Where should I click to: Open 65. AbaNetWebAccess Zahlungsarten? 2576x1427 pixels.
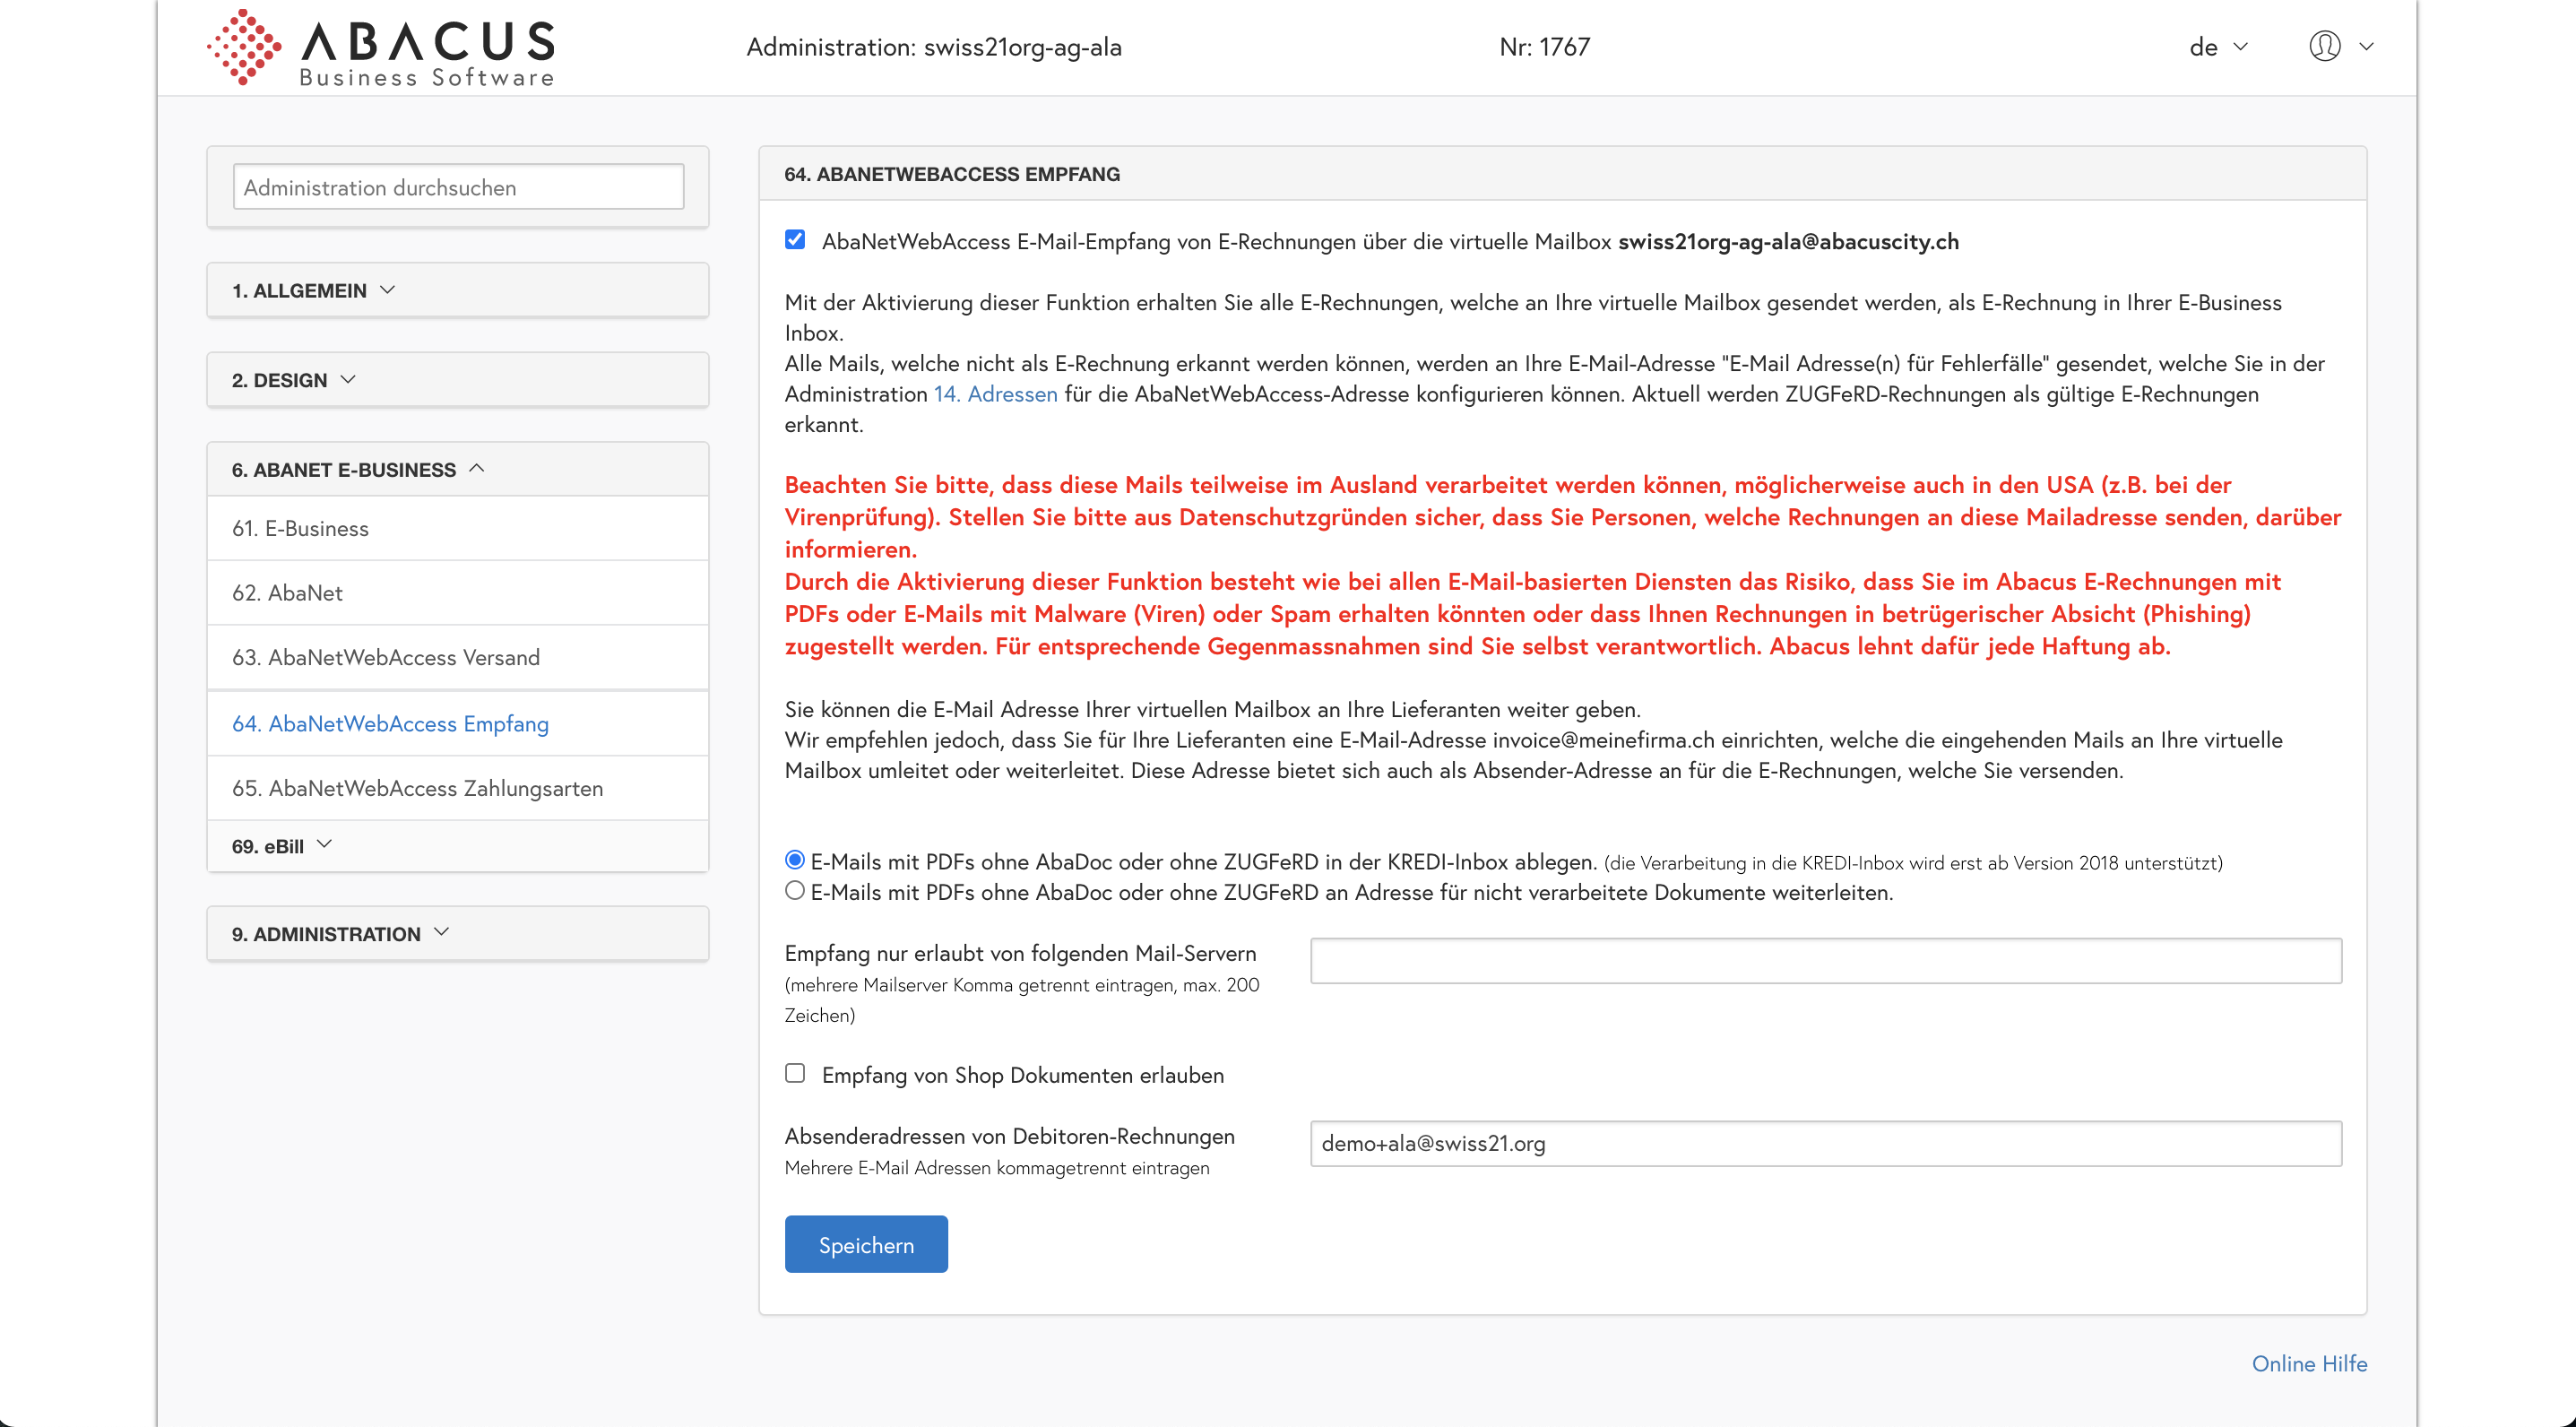tap(418, 788)
